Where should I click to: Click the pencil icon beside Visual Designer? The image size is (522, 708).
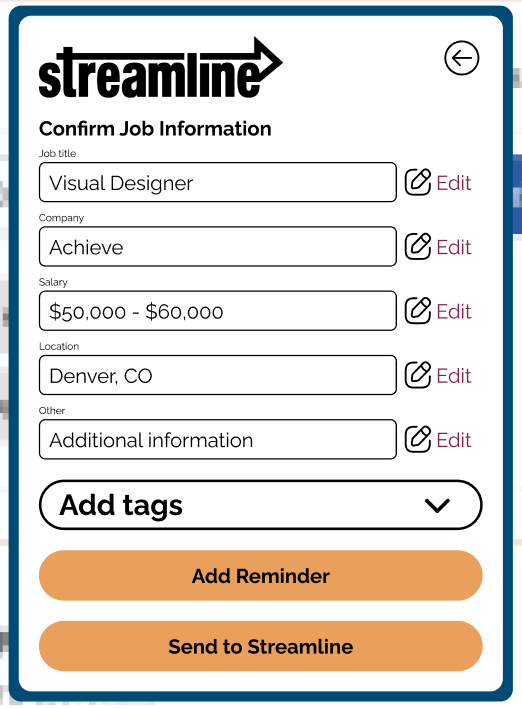(418, 182)
